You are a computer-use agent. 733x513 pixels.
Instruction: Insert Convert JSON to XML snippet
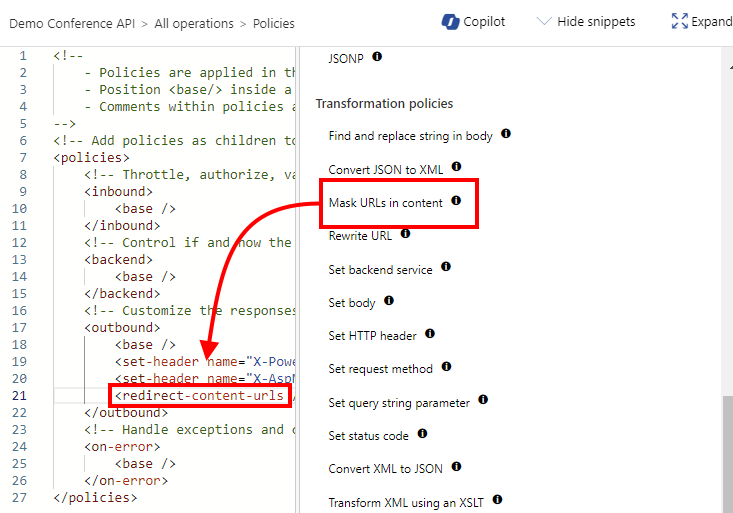[x=386, y=169]
